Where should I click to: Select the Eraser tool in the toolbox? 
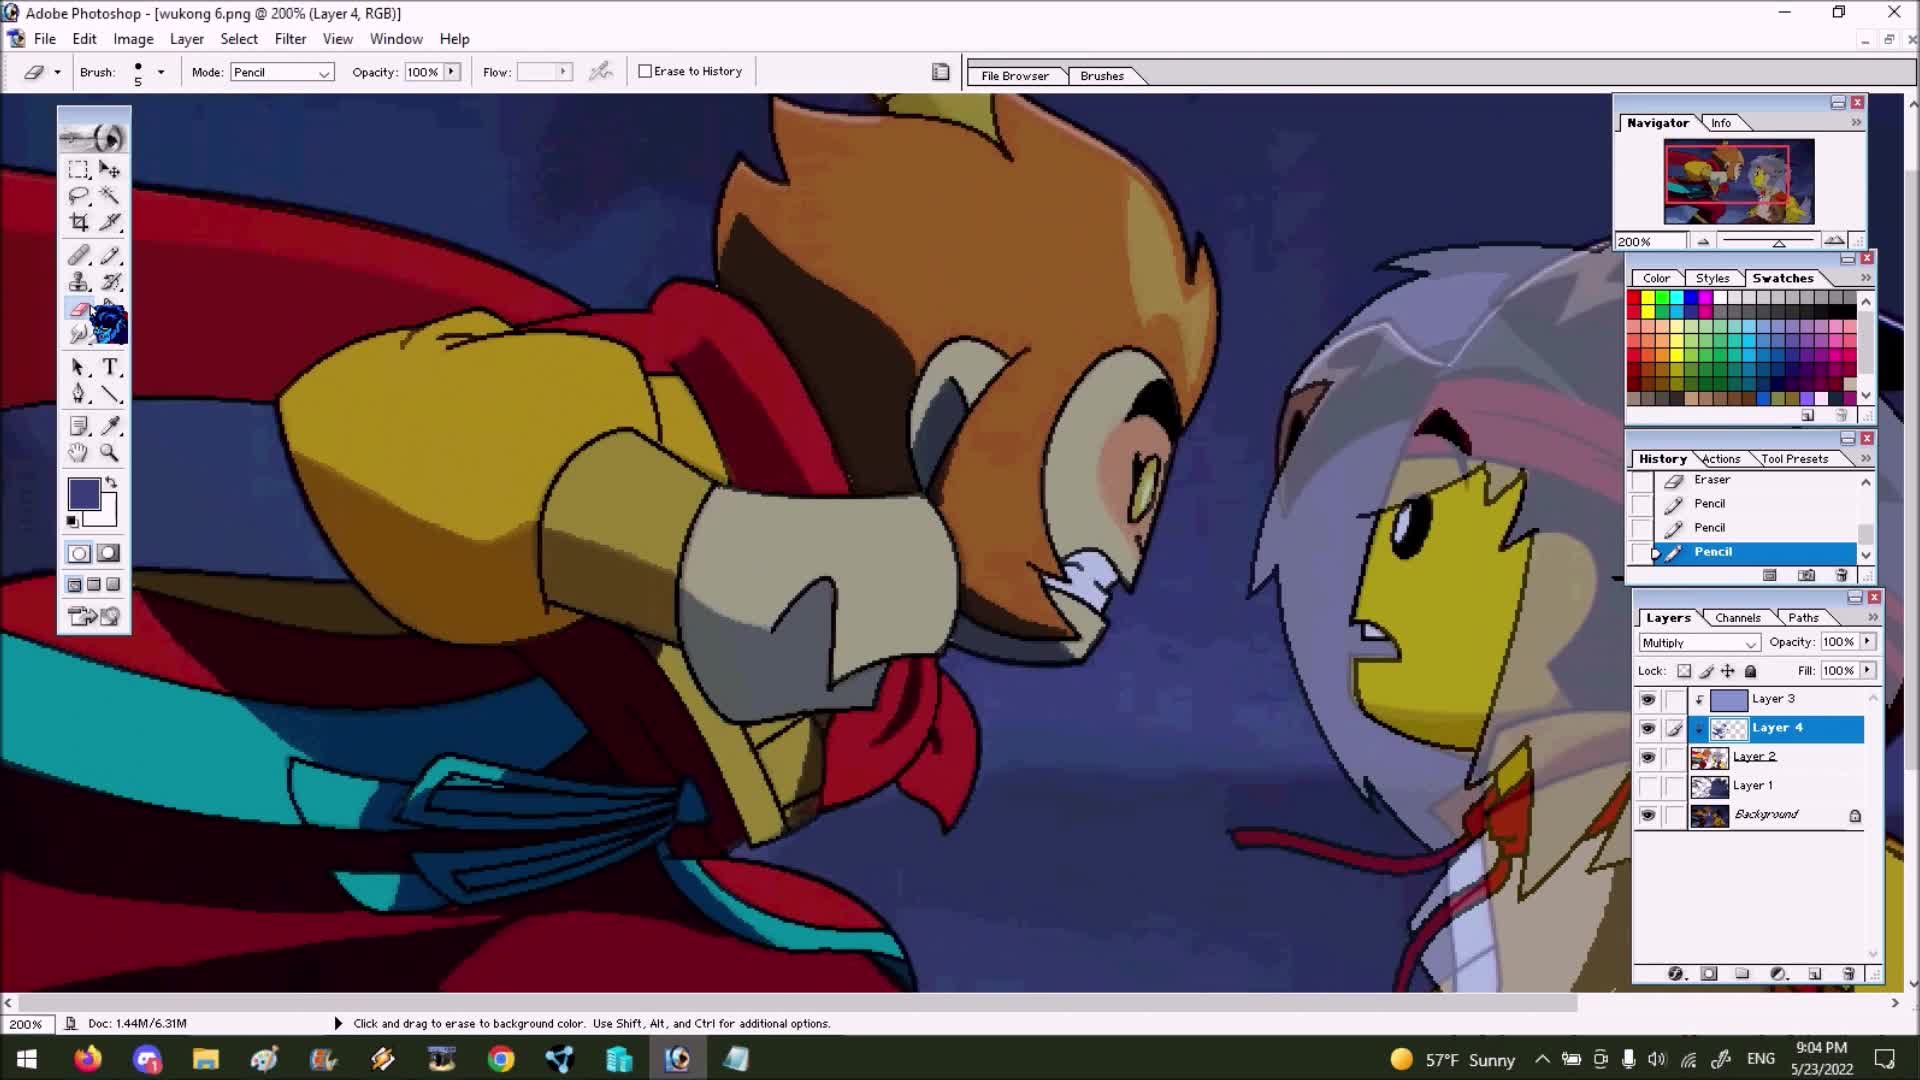pos(78,309)
